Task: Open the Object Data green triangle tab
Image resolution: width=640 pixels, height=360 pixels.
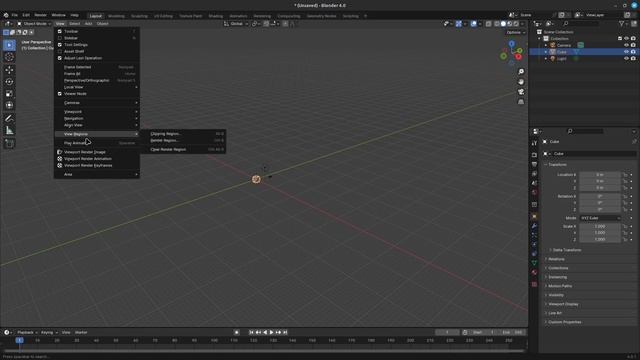Action: coord(534,263)
